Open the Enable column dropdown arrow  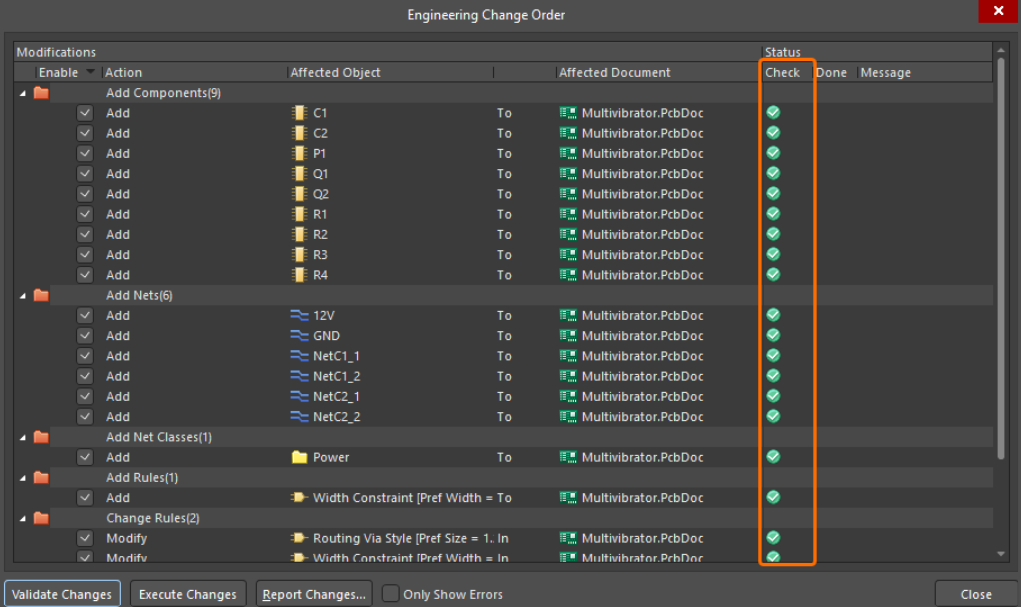(x=91, y=72)
